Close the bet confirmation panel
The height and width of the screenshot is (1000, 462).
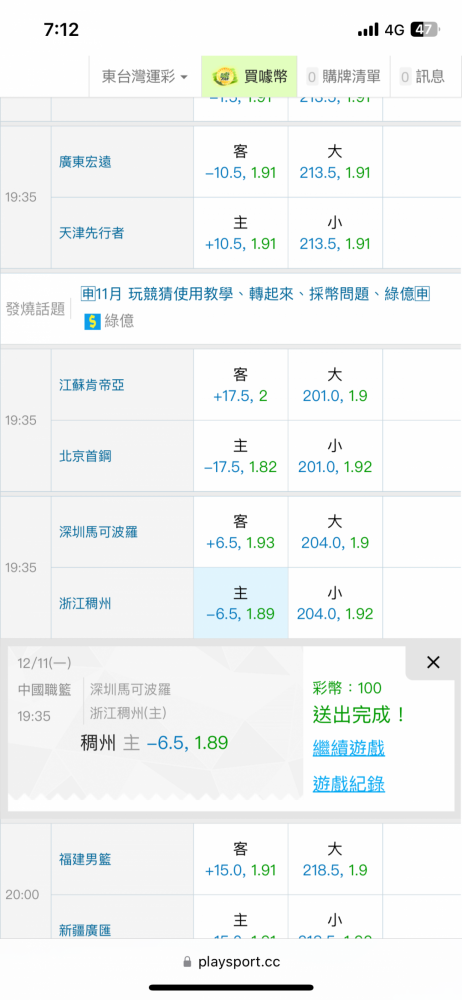tap(433, 663)
